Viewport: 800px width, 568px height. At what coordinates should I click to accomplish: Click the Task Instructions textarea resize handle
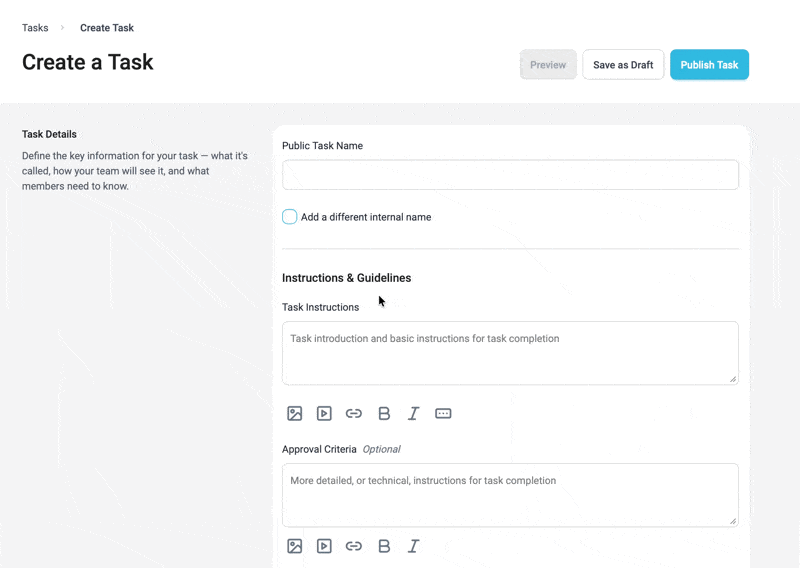[x=733, y=379]
